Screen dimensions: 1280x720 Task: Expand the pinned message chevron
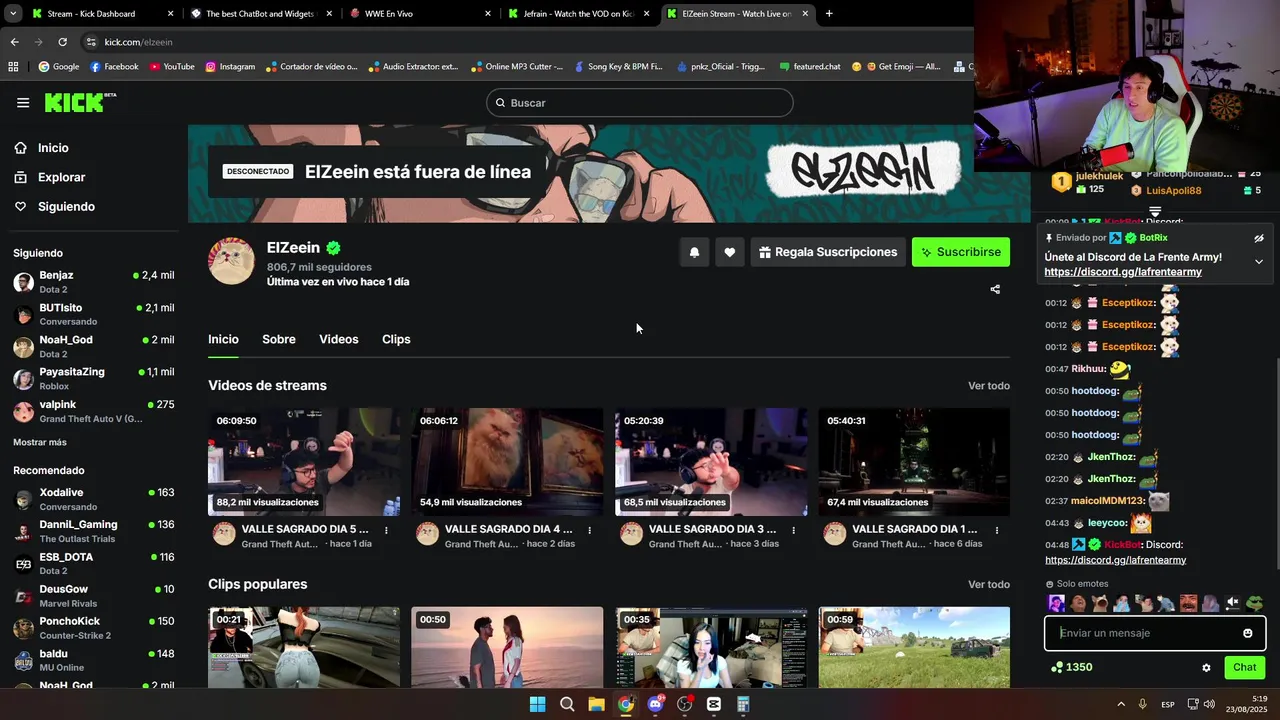(x=1259, y=262)
